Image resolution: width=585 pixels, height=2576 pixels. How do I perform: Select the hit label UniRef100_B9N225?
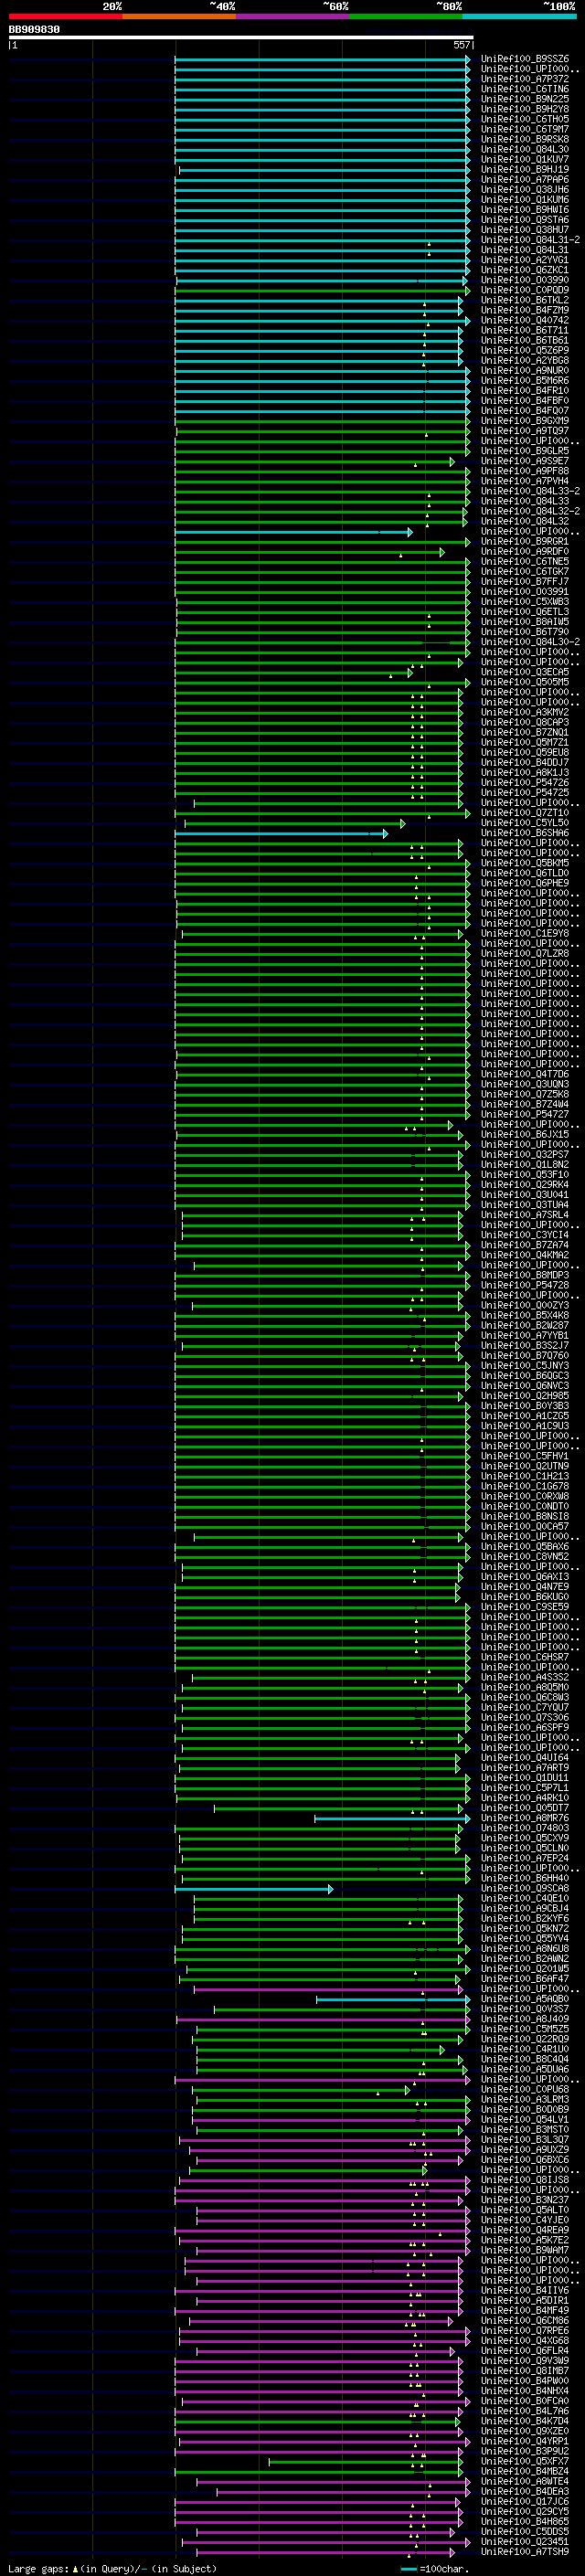(525, 99)
